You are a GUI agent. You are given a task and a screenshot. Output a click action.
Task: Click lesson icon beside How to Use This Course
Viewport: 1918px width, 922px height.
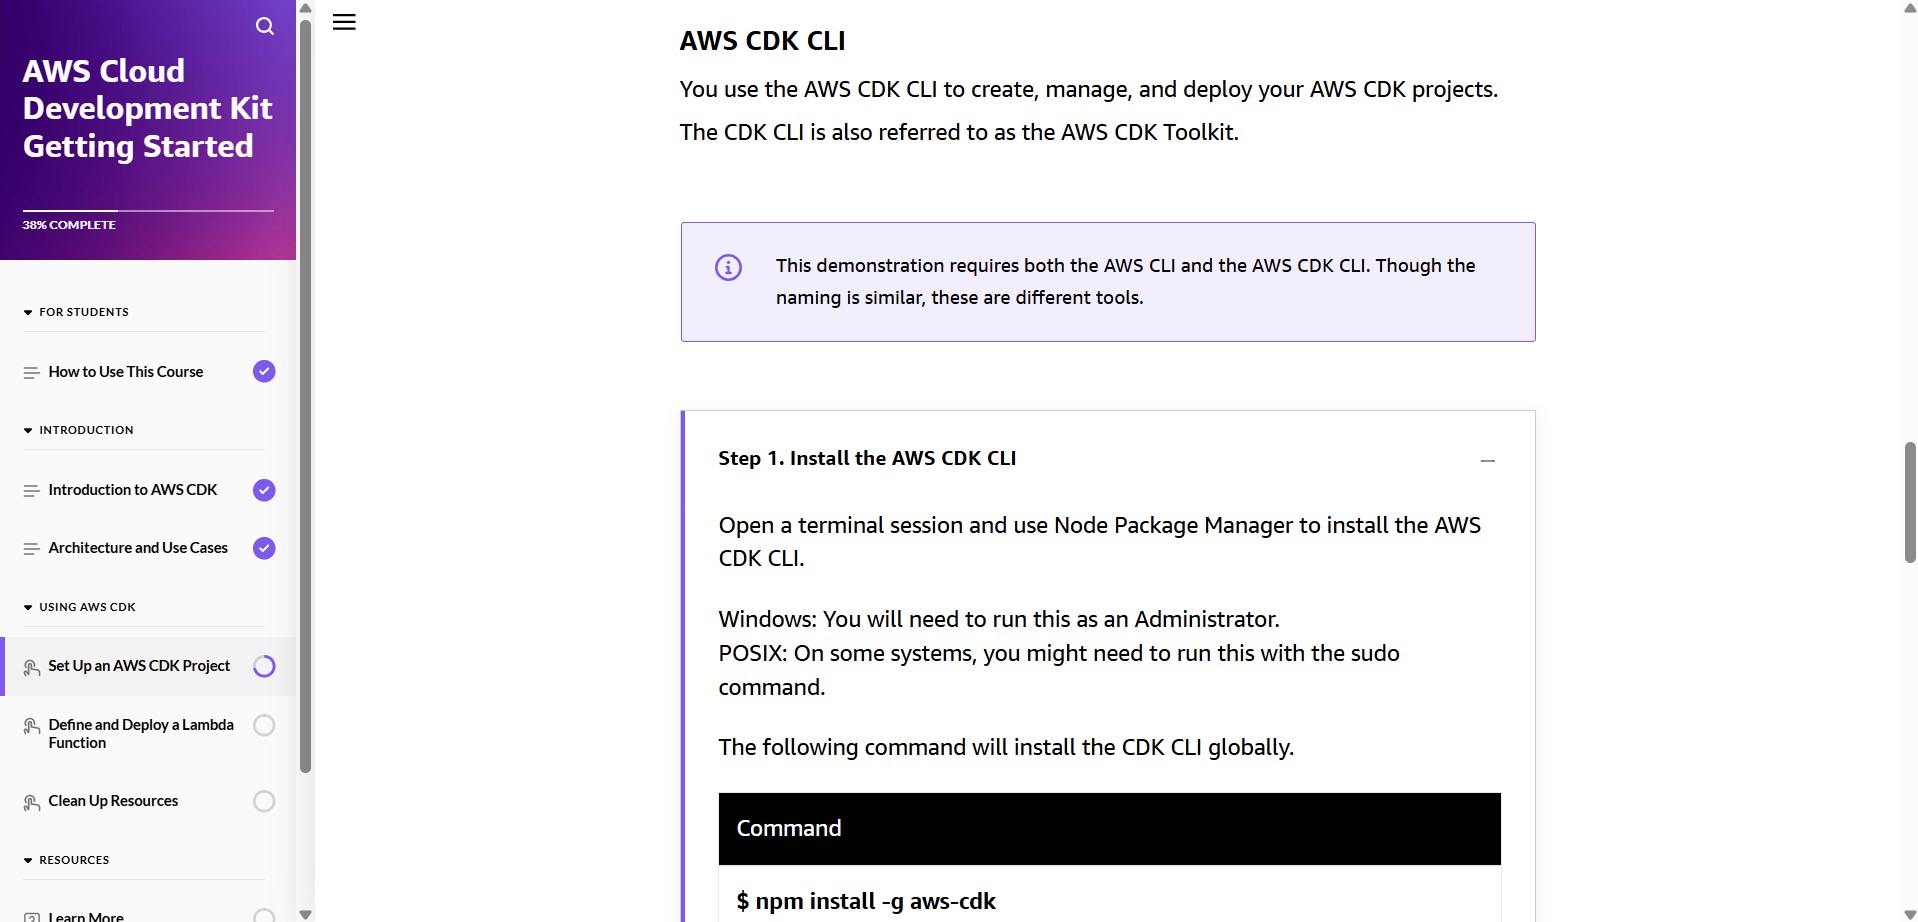click(x=31, y=372)
